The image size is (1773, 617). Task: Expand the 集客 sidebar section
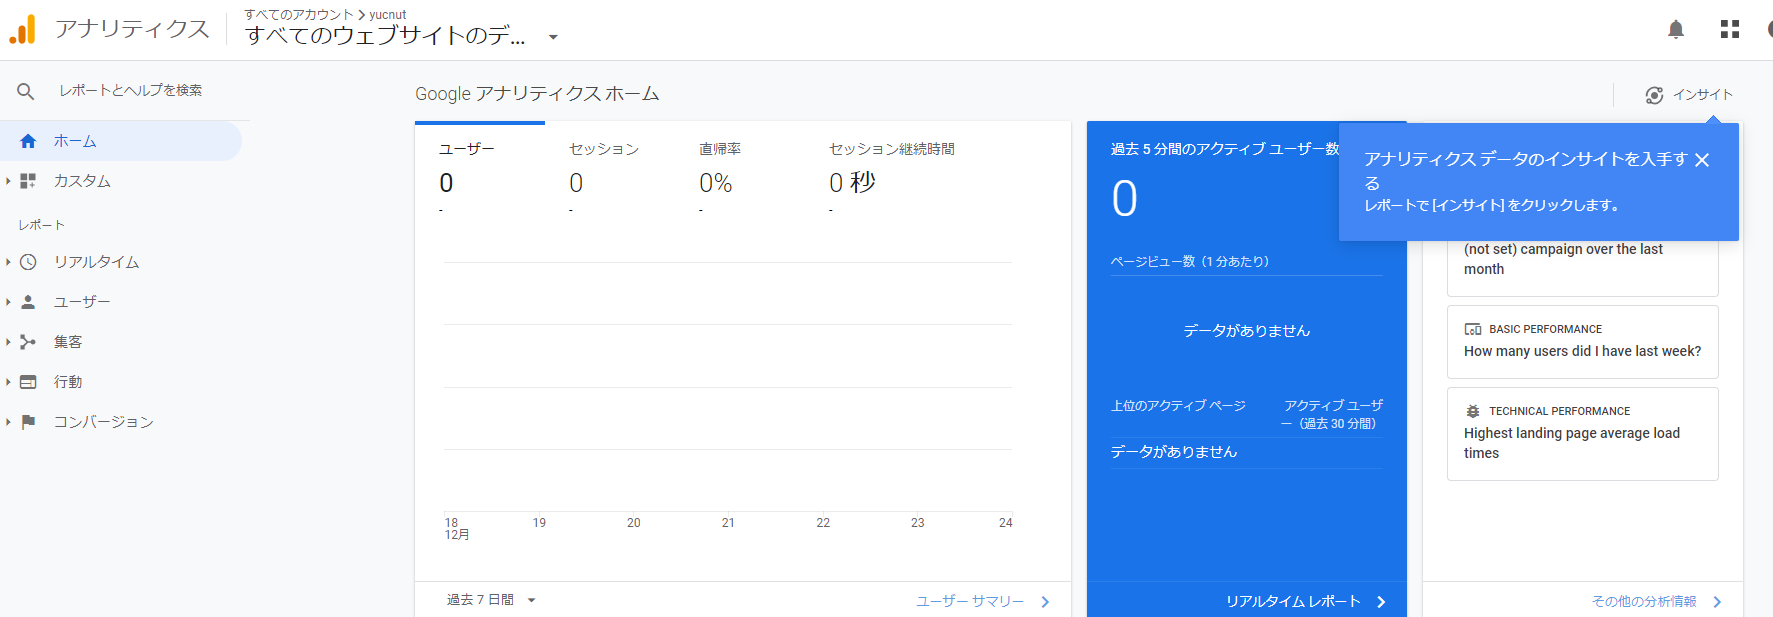(x=8, y=342)
